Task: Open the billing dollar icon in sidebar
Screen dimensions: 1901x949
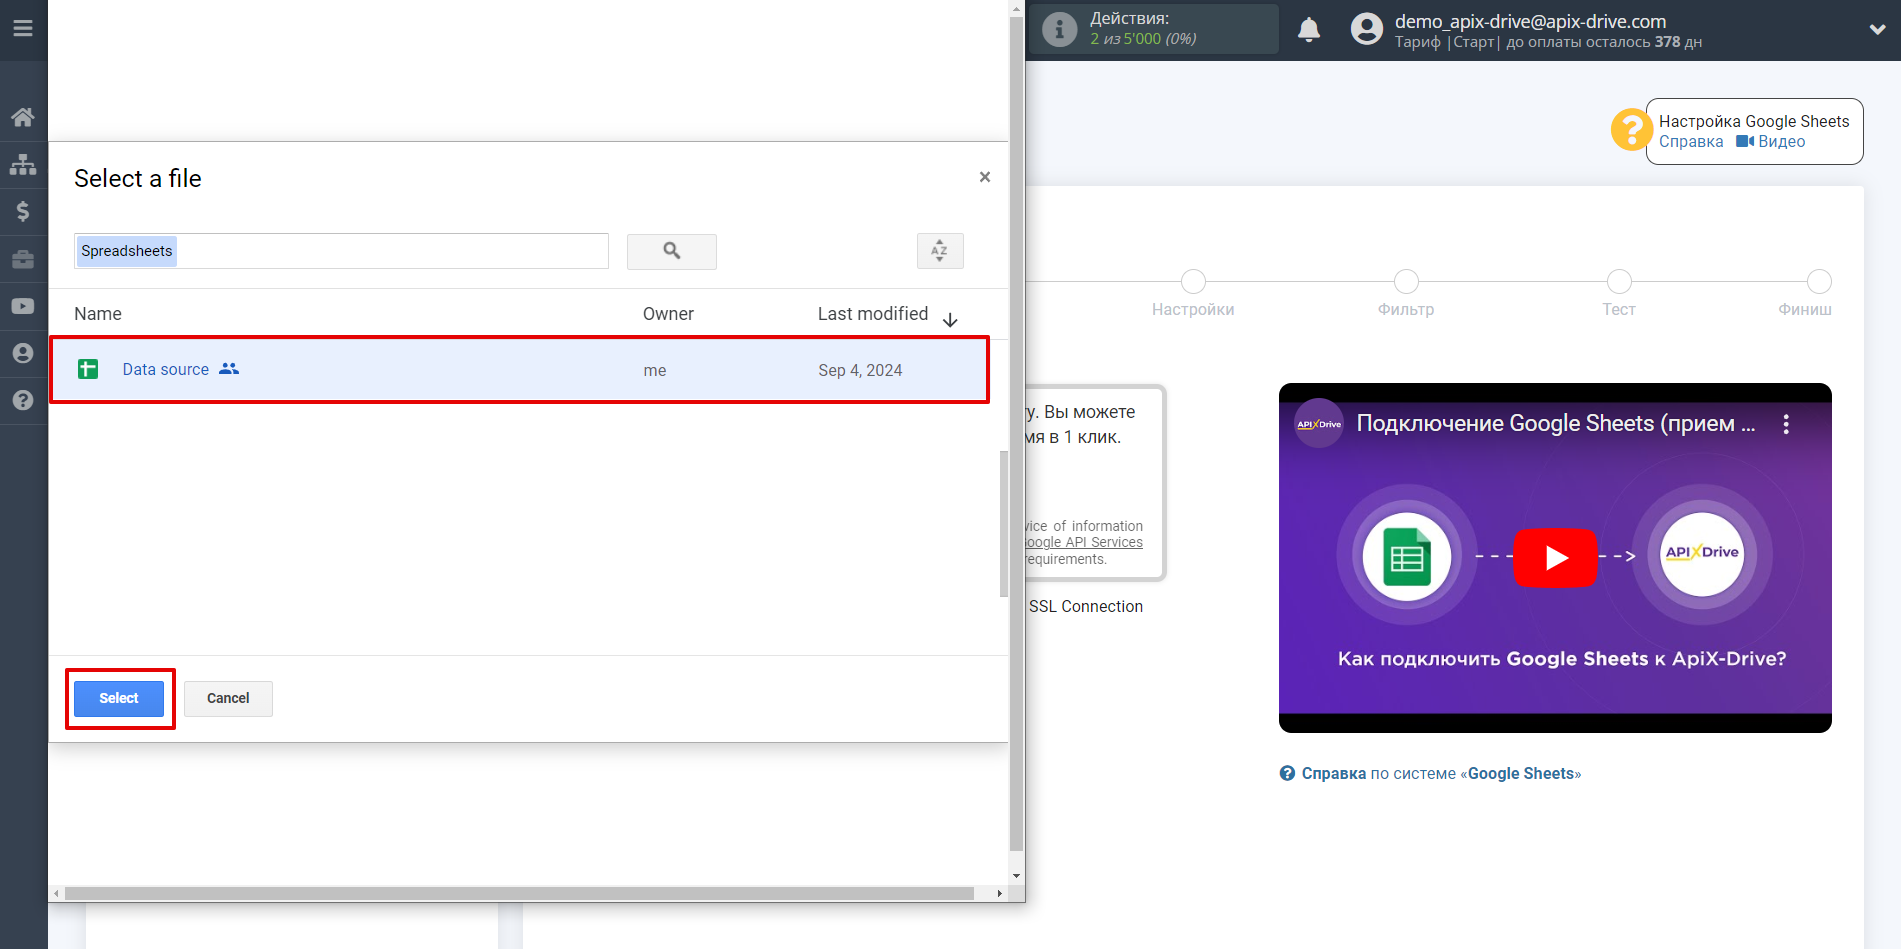Action: (23, 211)
